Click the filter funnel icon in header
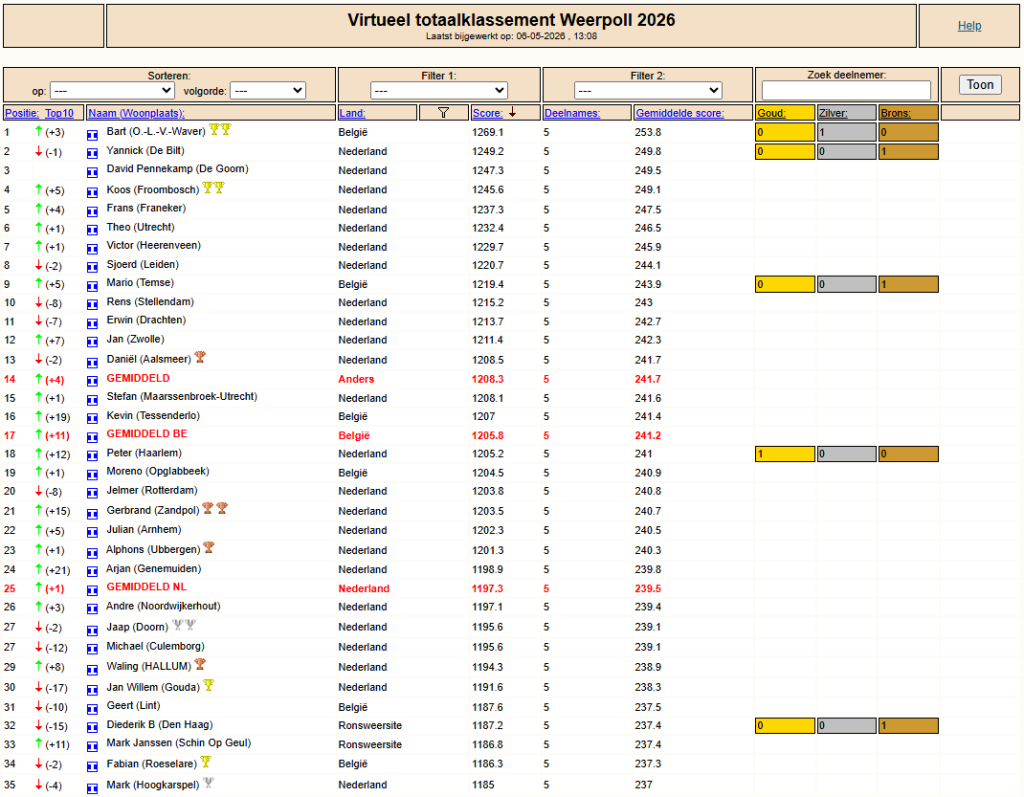This screenshot has height=797, width=1024. pos(443,113)
